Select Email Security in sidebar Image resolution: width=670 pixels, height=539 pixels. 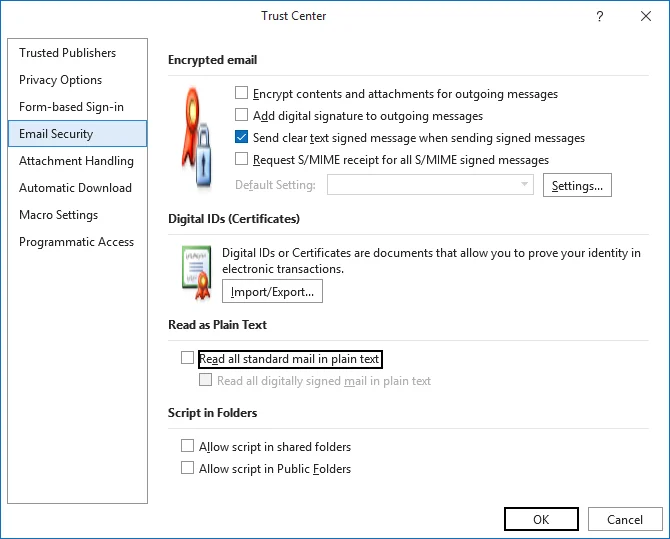tap(77, 134)
